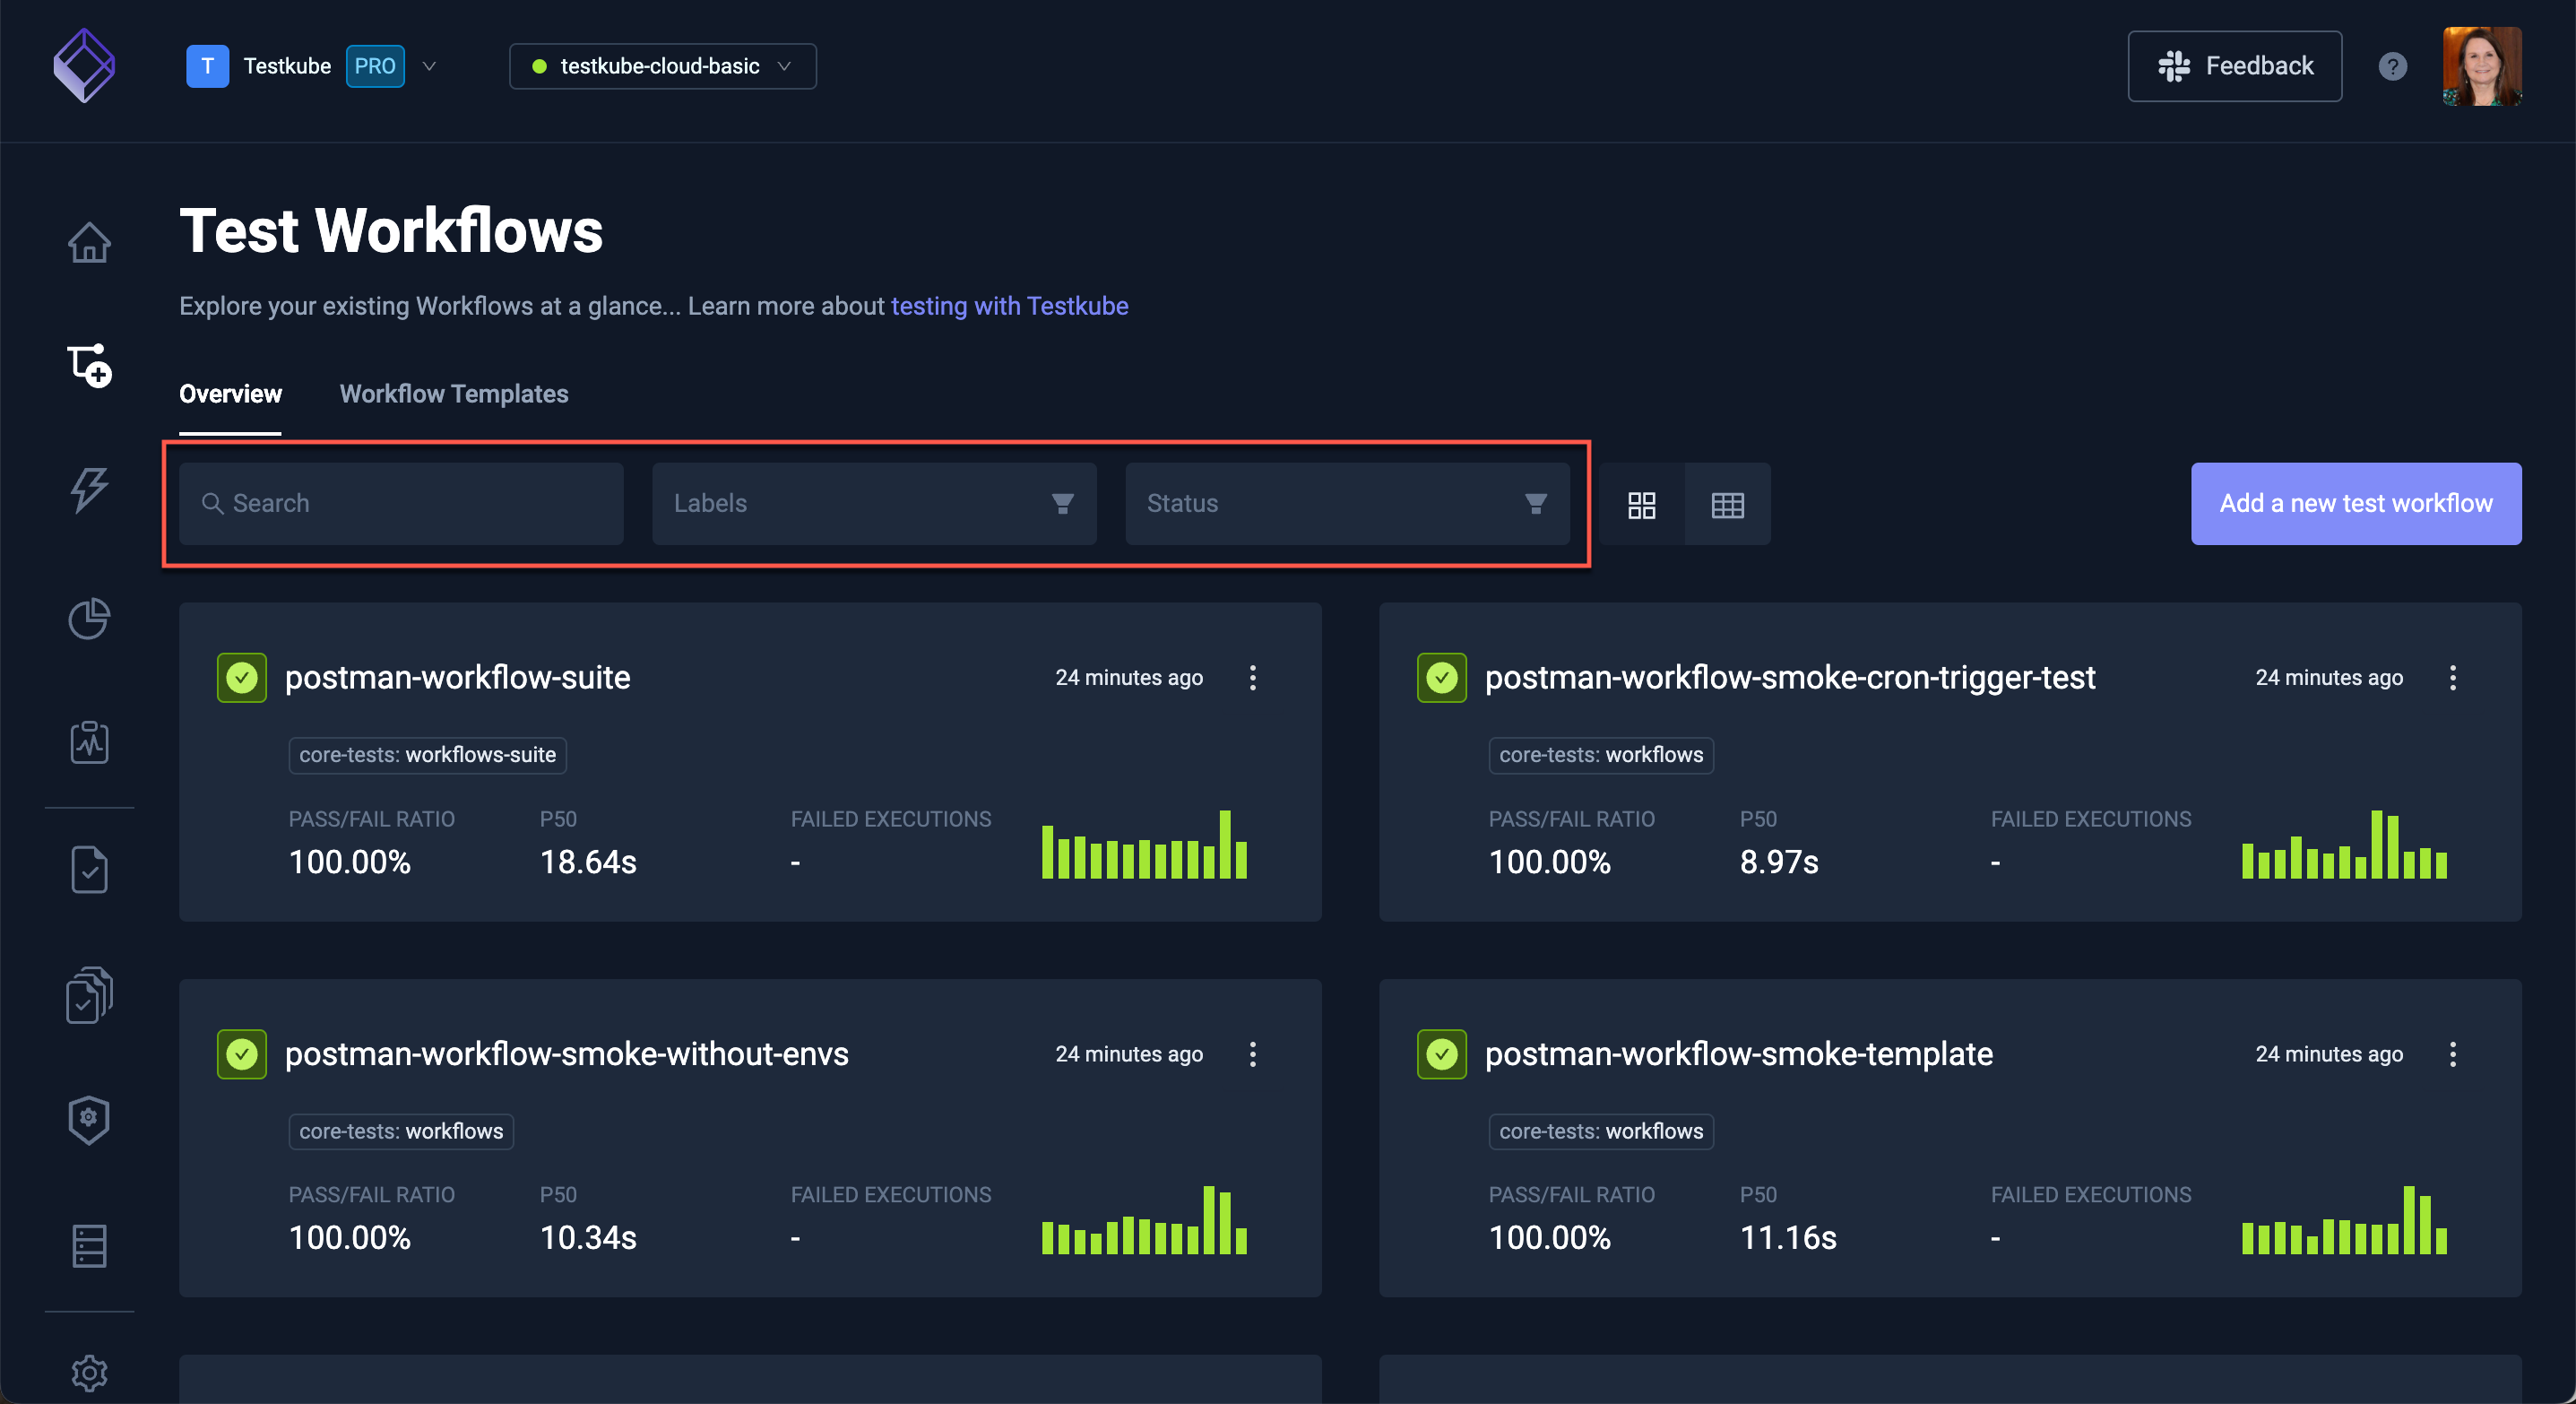
Task: Click passed status icon of postman-workflow-smoke-without-envs
Action: (242, 1054)
